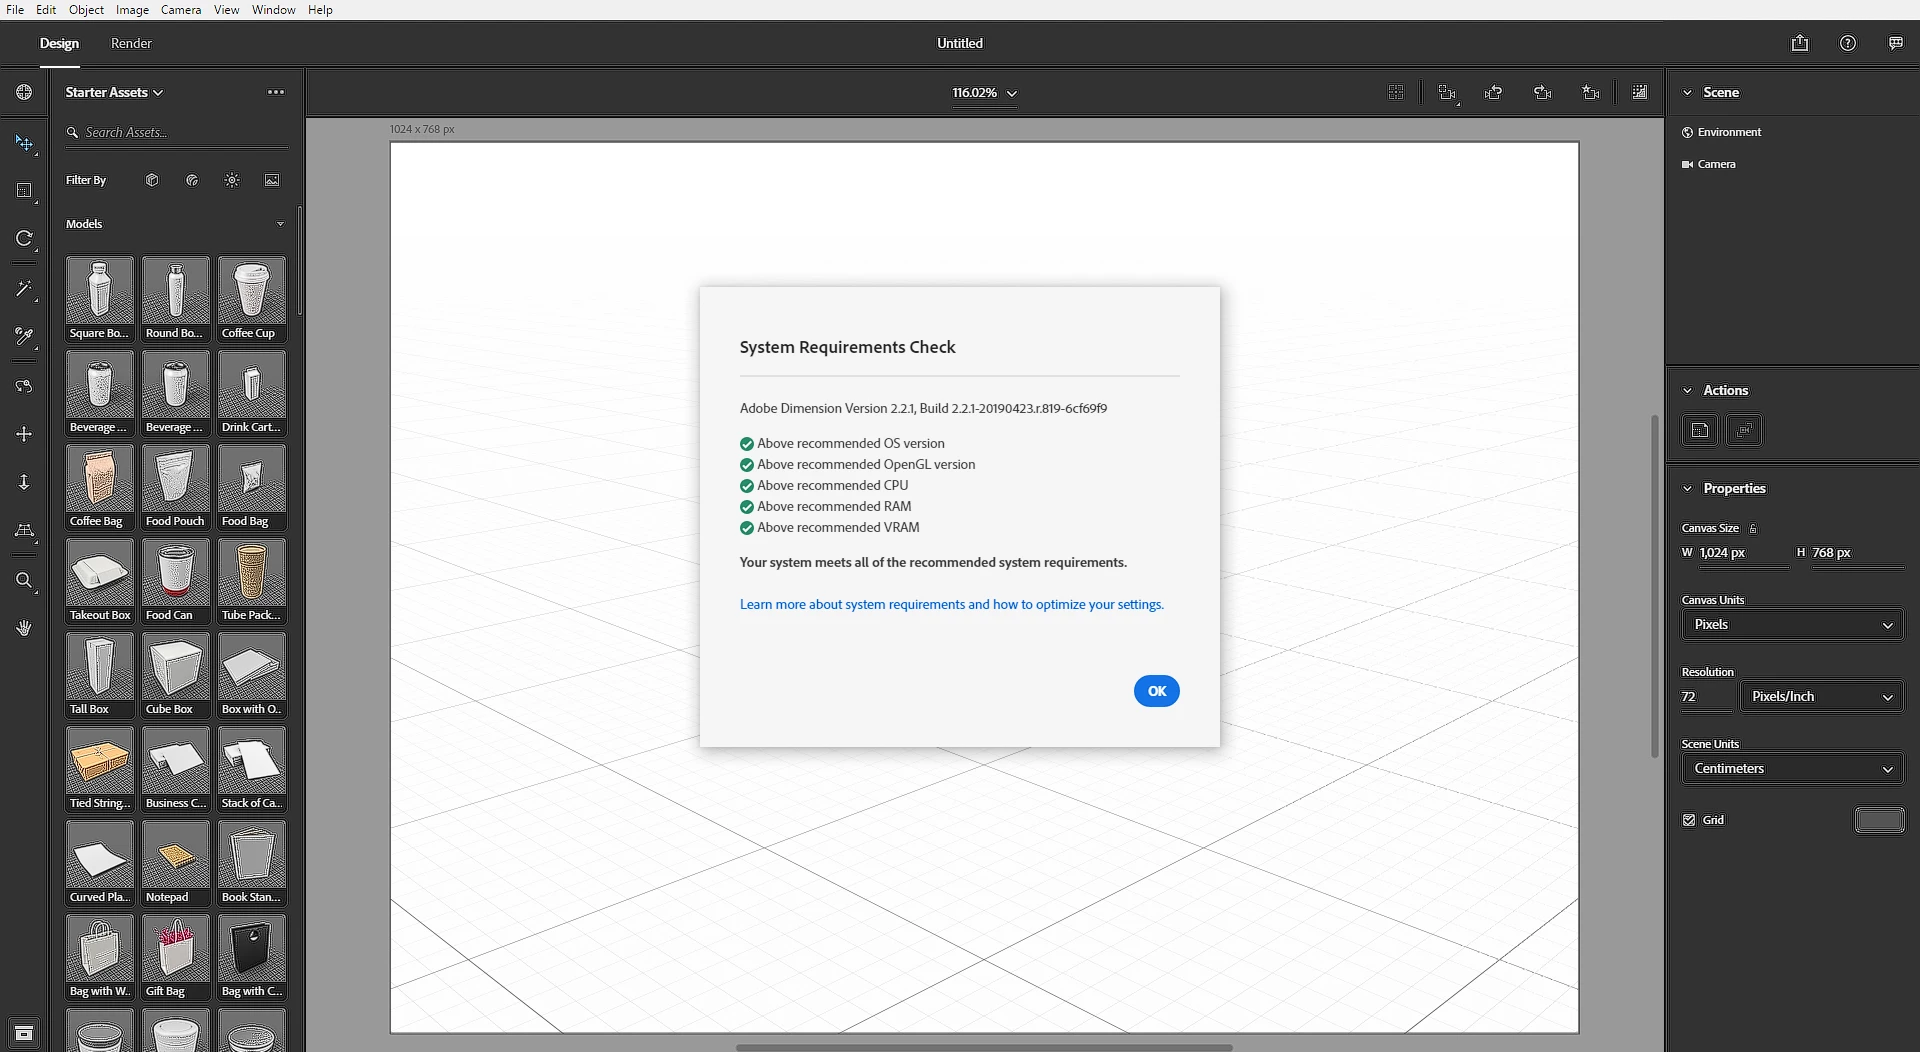
Task: Open the 116.02% zoom dropdown
Action: pyautogui.click(x=984, y=93)
